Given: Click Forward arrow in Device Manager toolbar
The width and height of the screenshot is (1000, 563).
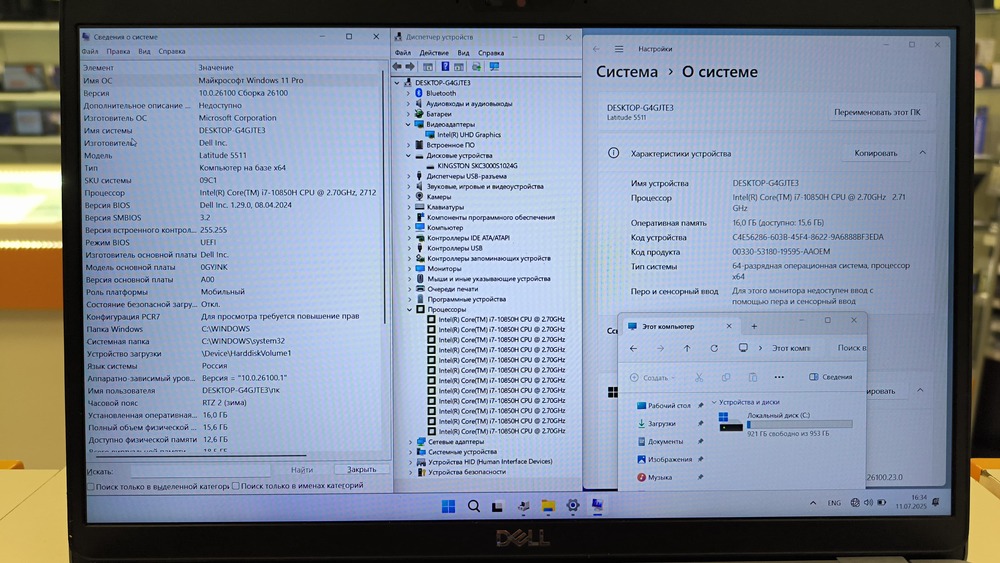Looking at the screenshot, I should point(410,66).
